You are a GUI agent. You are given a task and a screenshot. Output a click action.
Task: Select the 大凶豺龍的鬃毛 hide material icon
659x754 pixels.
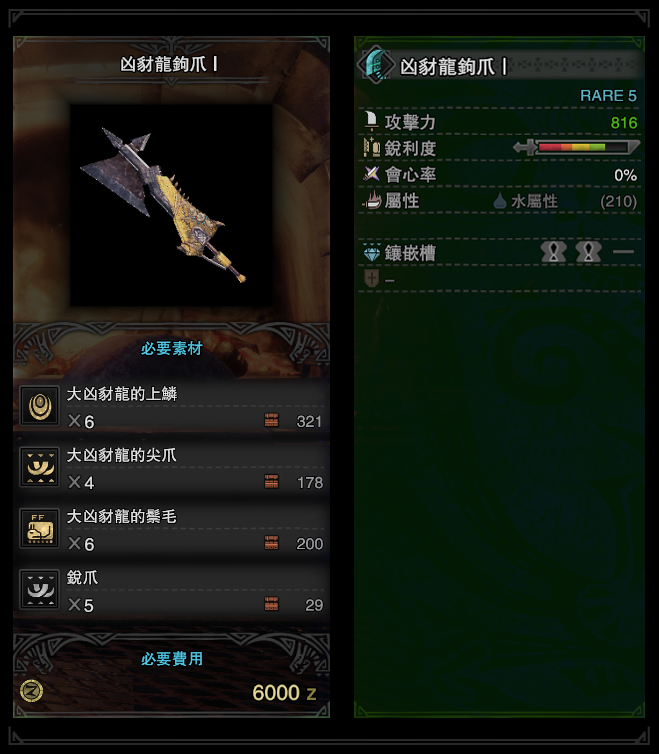(x=40, y=528)
